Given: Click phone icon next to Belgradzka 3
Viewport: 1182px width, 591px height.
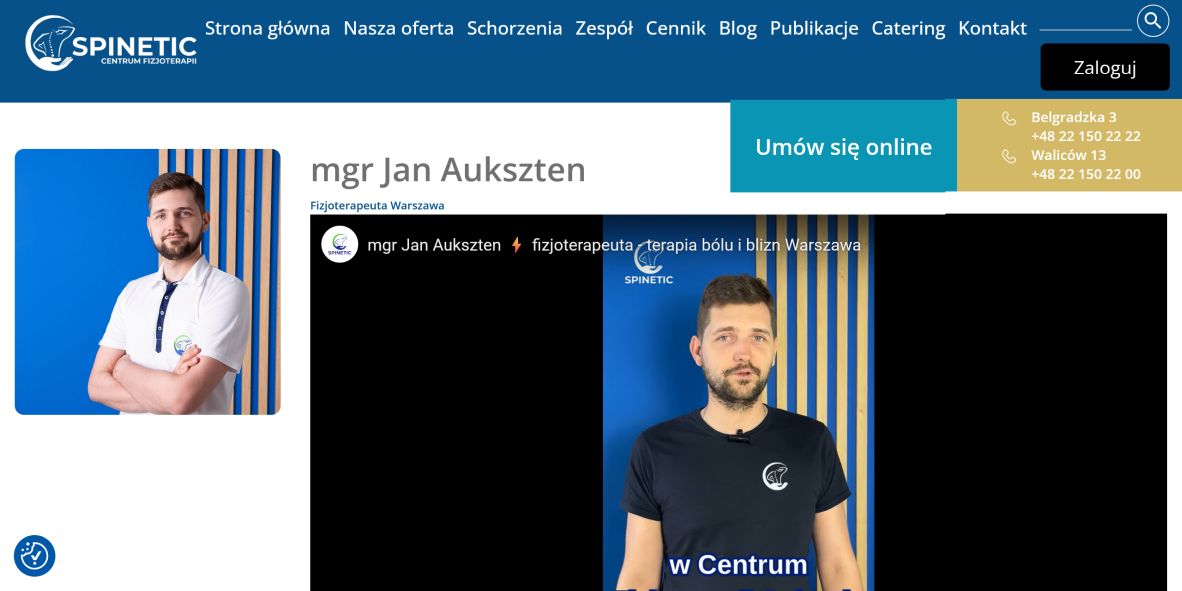Looking at the screenshot, I should 1009,118.
